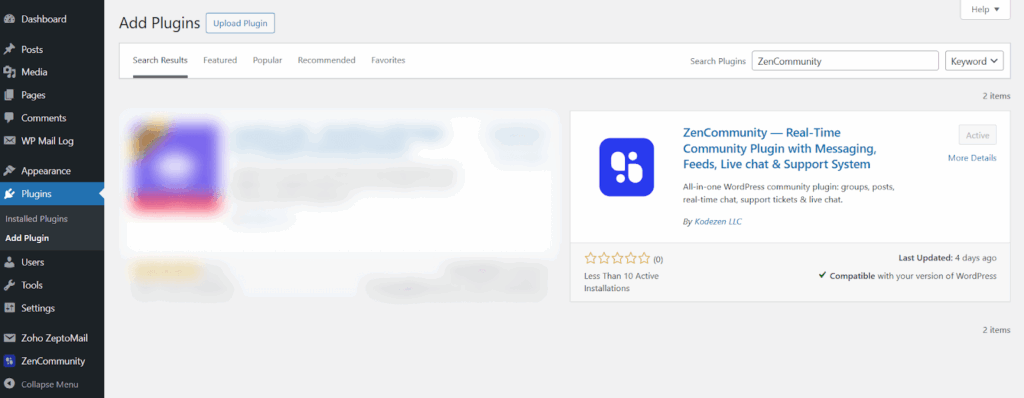Expand the Help dropdown tab
This screenshot has height=398, width=1024.
point(985,10)
